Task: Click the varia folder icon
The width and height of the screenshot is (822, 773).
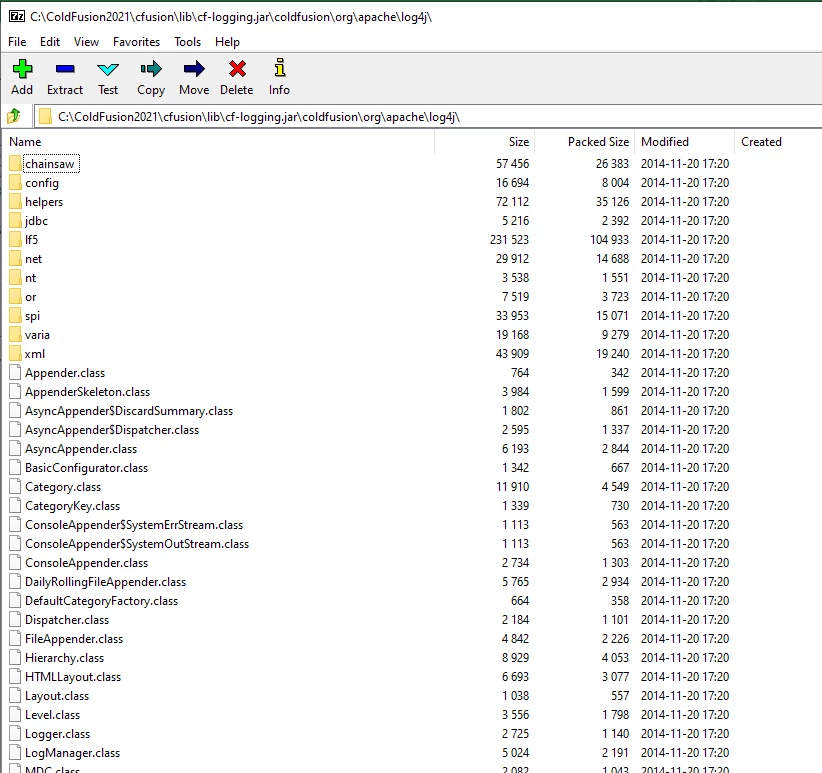Action: 15,334
